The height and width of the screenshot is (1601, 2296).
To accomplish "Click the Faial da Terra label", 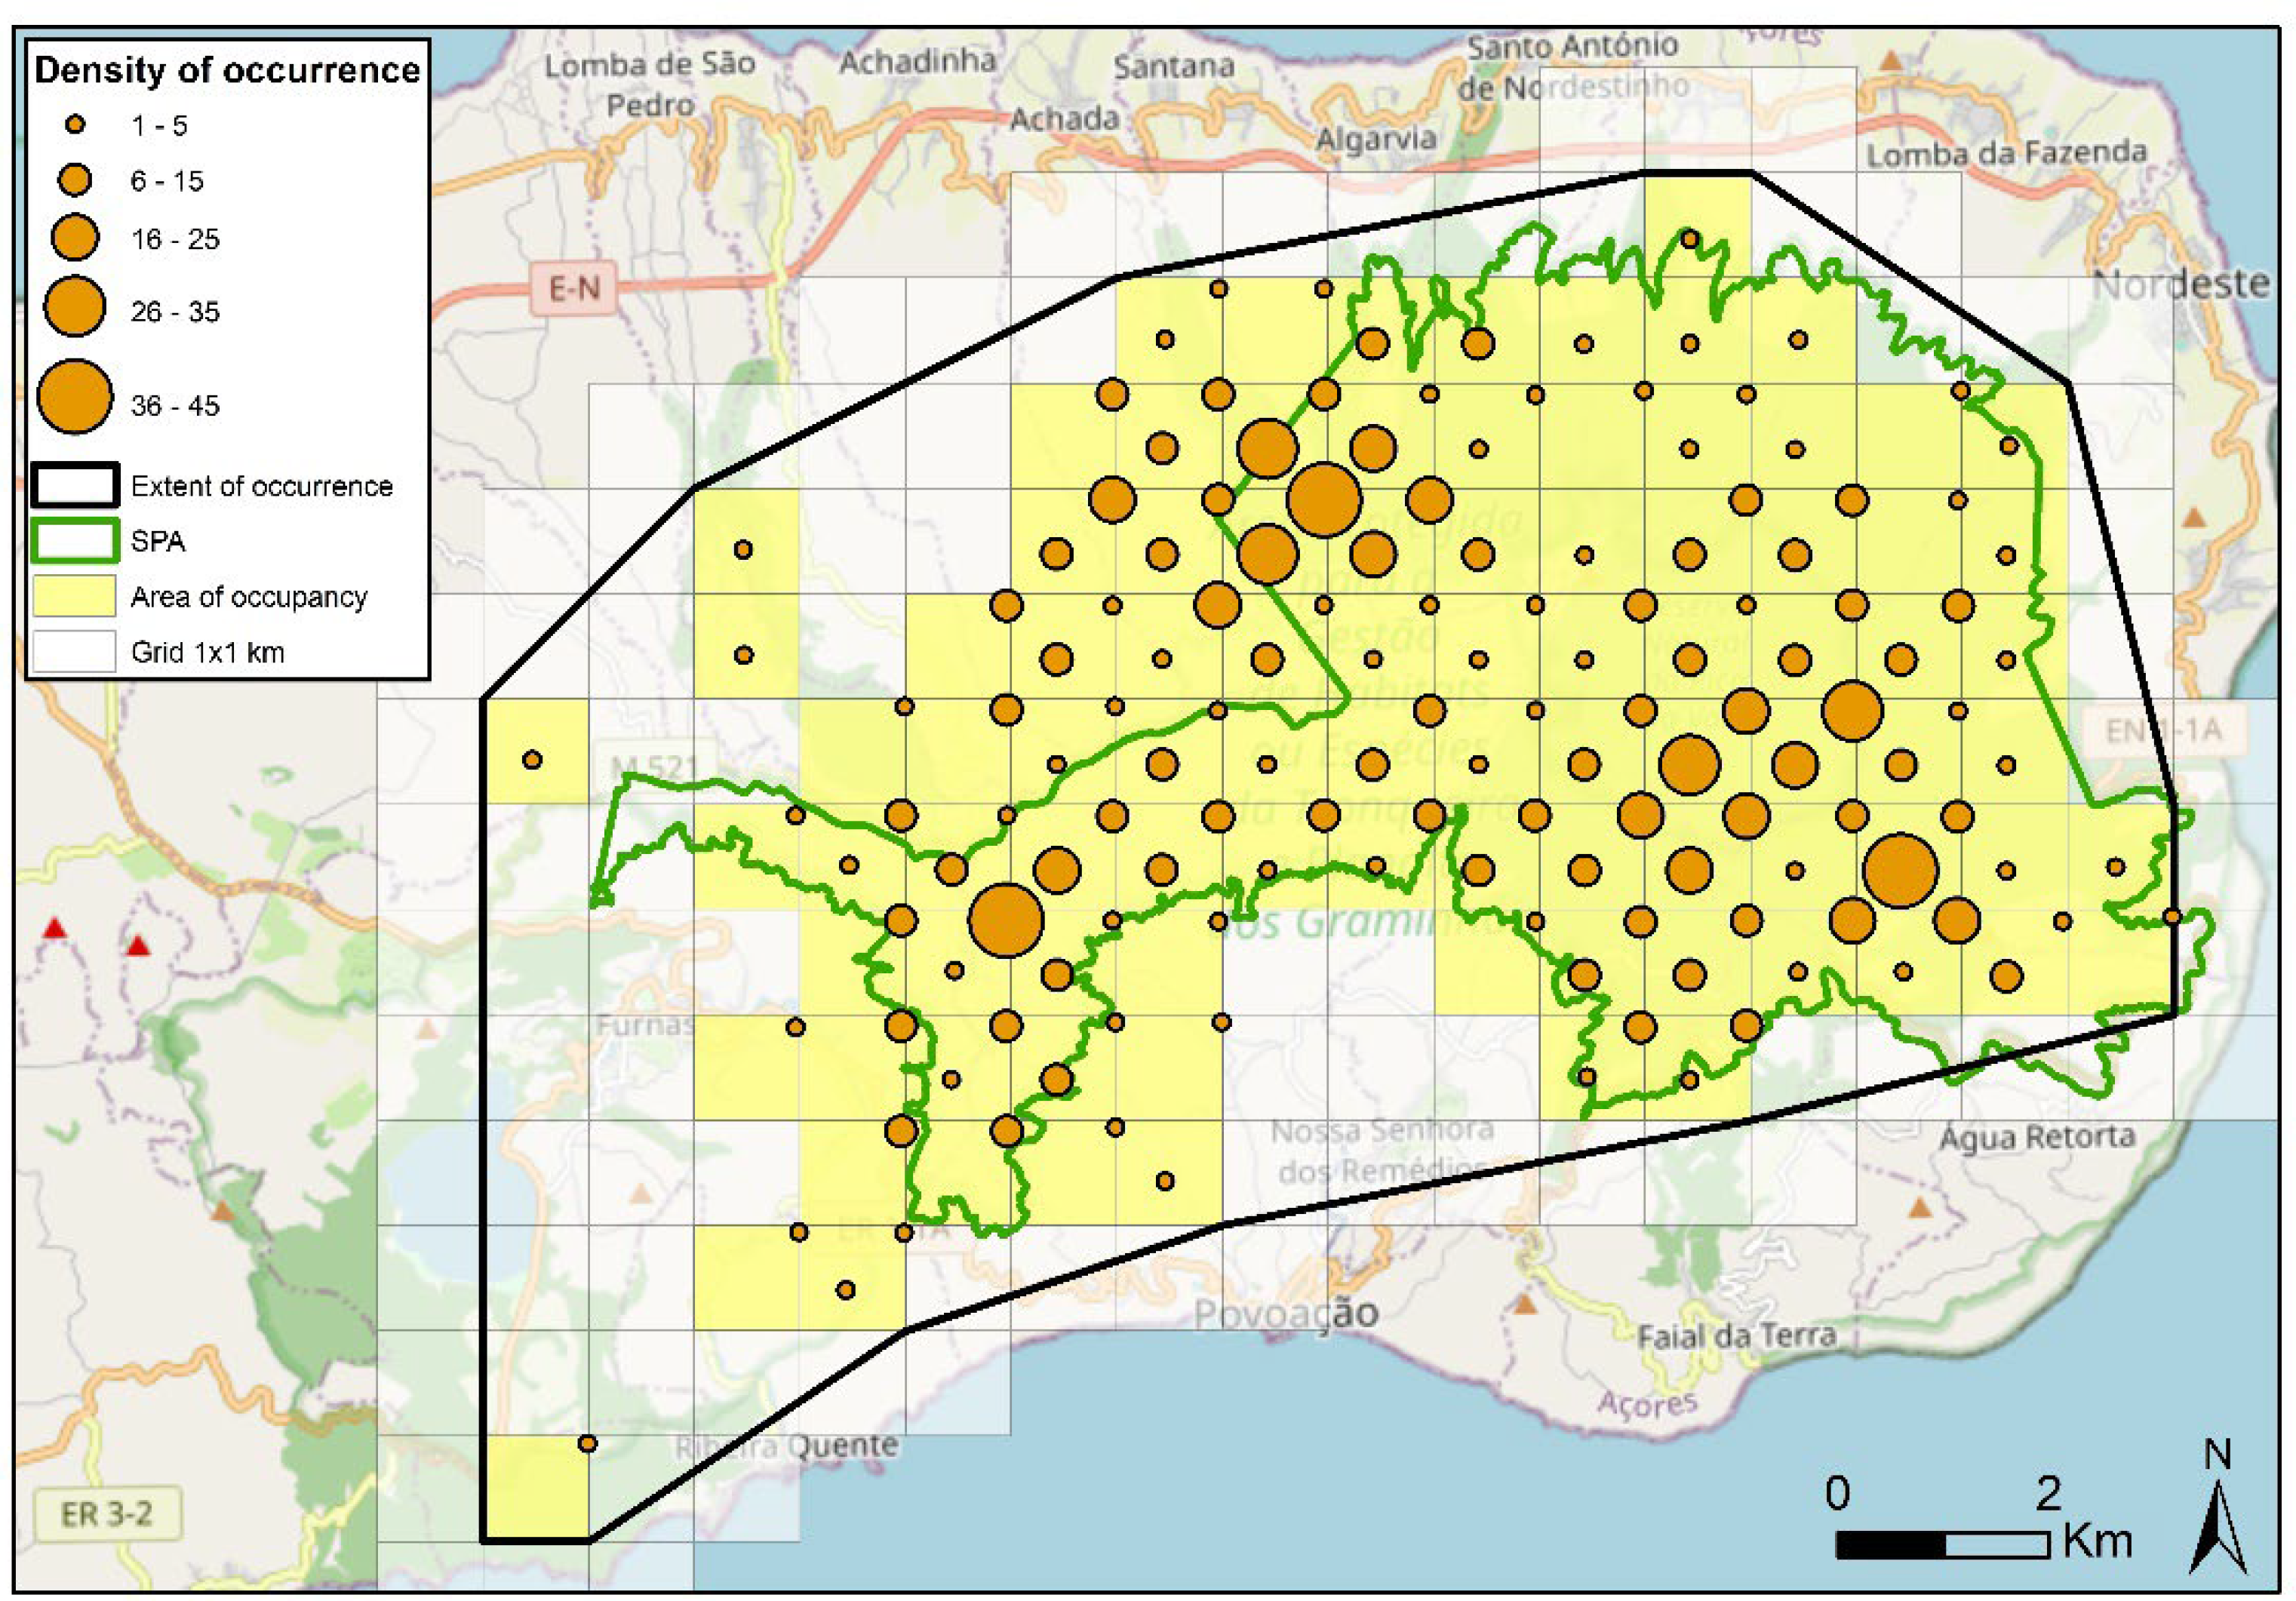I will pyautogui.click(x=1736, y=1335).
